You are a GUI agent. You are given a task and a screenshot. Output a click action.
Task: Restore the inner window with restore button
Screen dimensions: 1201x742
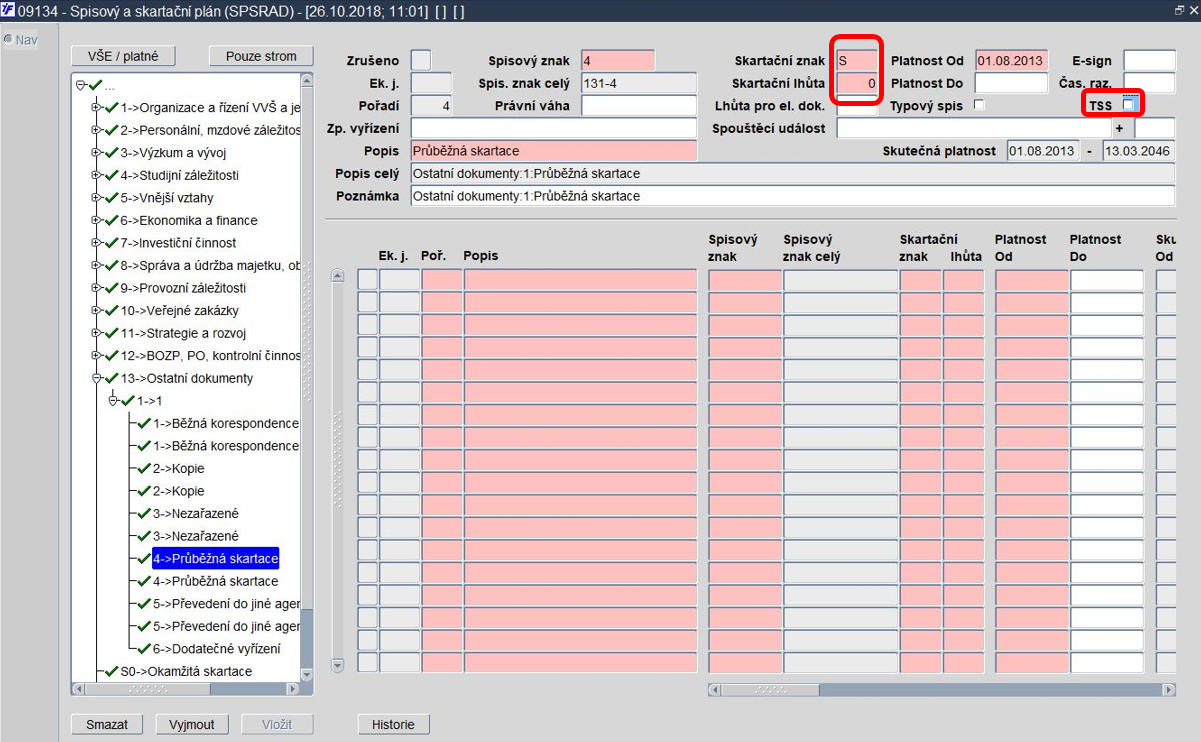coord(1180,10)
